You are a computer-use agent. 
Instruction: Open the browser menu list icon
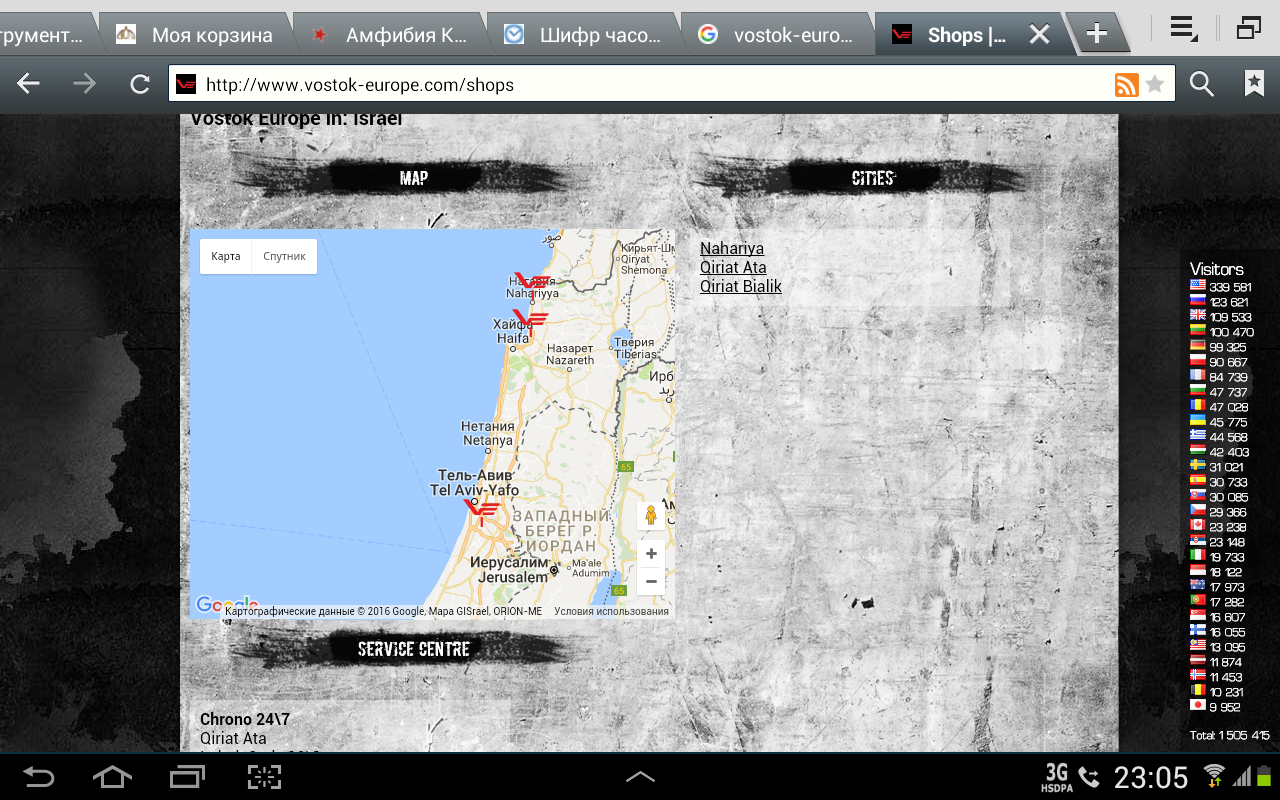pyautogui.click(x=1184, y=30)
